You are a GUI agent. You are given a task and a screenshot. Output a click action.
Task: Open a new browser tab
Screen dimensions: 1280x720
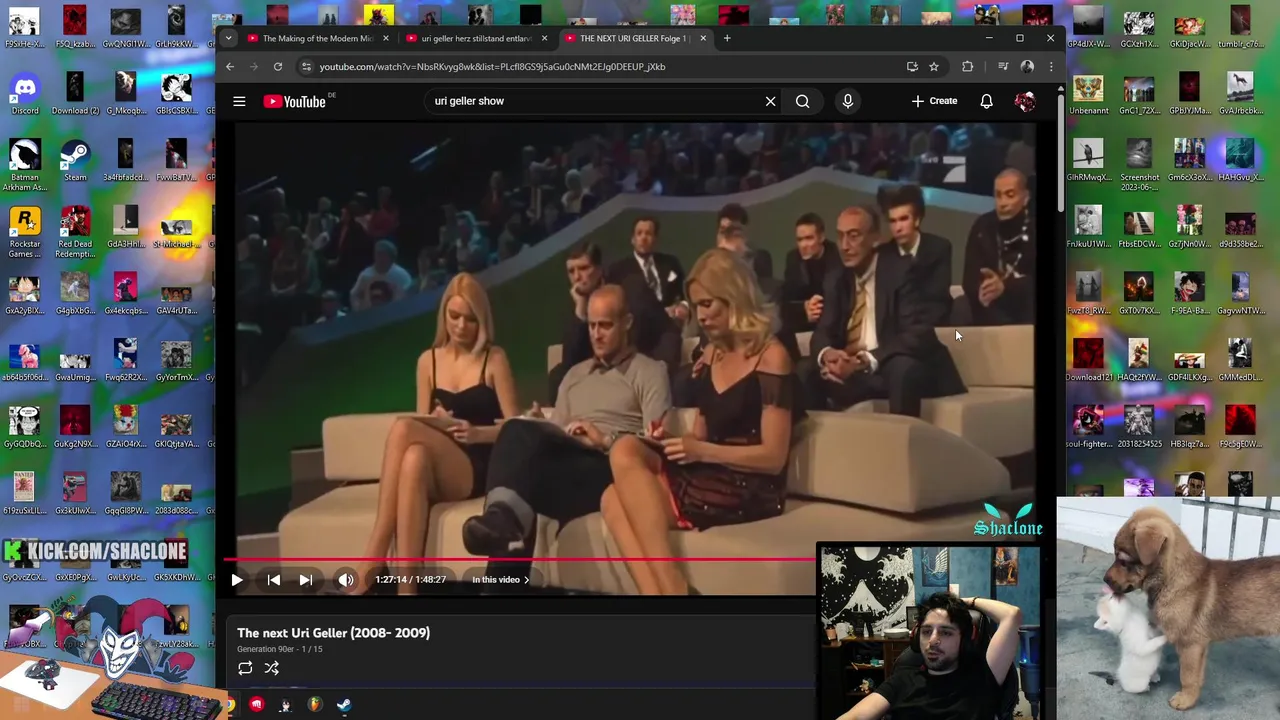pos(727,38)
